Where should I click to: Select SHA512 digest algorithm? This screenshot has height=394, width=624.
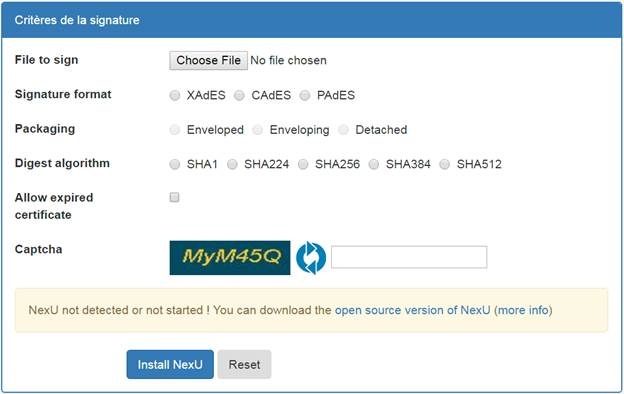[445, 164]
